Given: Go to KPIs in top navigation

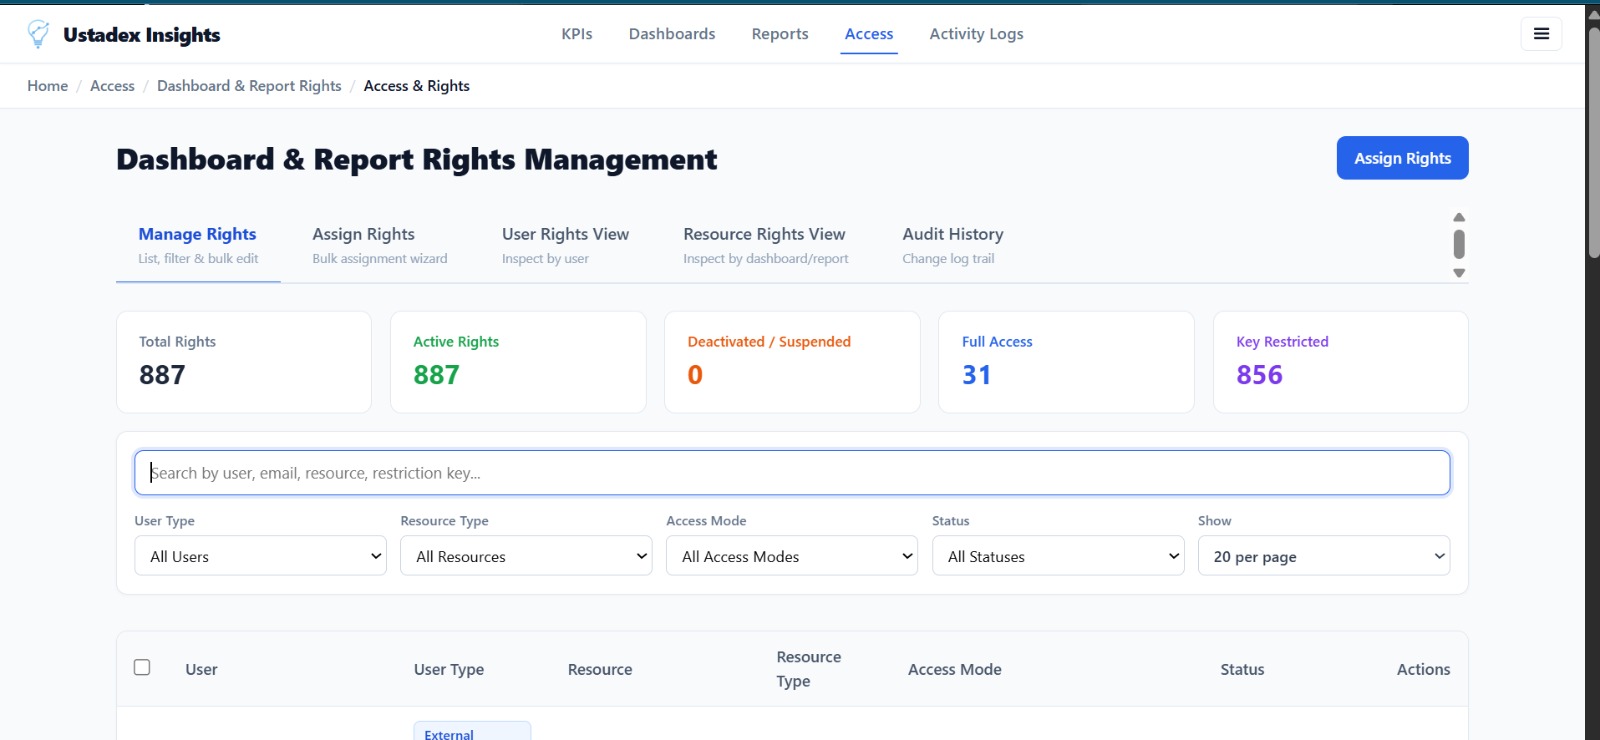Looking at the screenshot, I should (577, 34).
